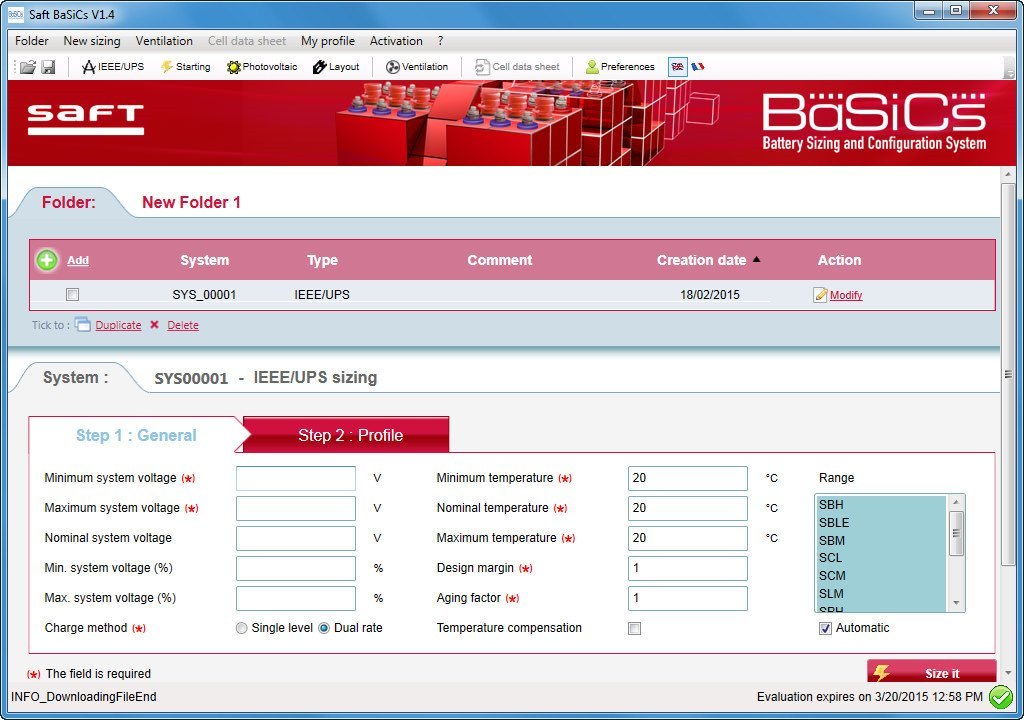Select SCL in the Range list

click(x=830, y=558)
